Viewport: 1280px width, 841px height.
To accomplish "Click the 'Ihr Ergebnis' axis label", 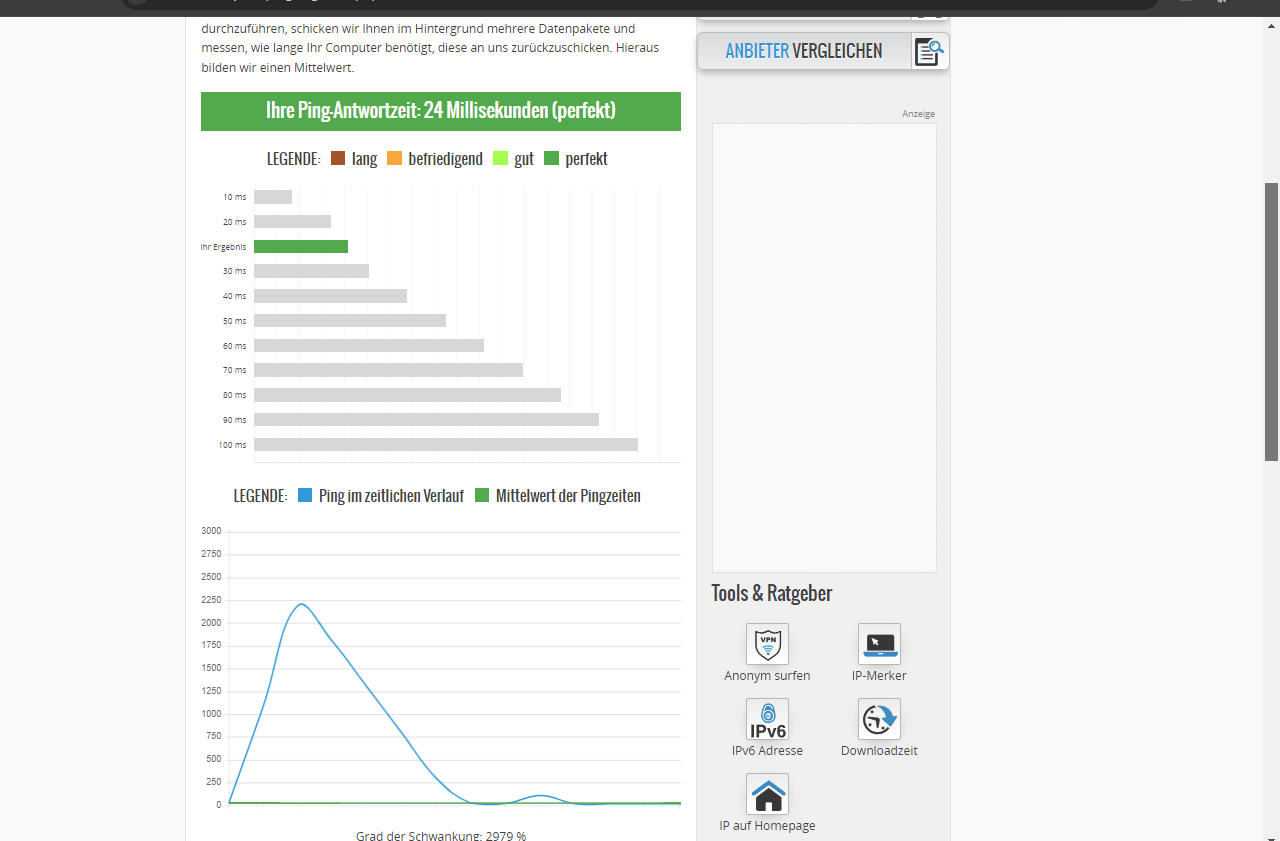I will pos(223,247).
